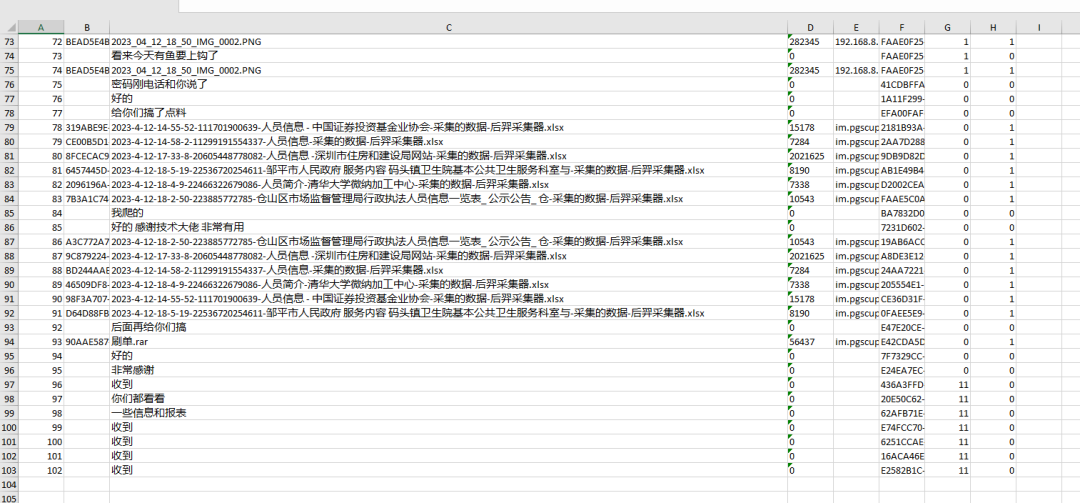Screen dimensions: 1080x503
Task: Click cell reading 我爬的
Action: pos(448,213)
